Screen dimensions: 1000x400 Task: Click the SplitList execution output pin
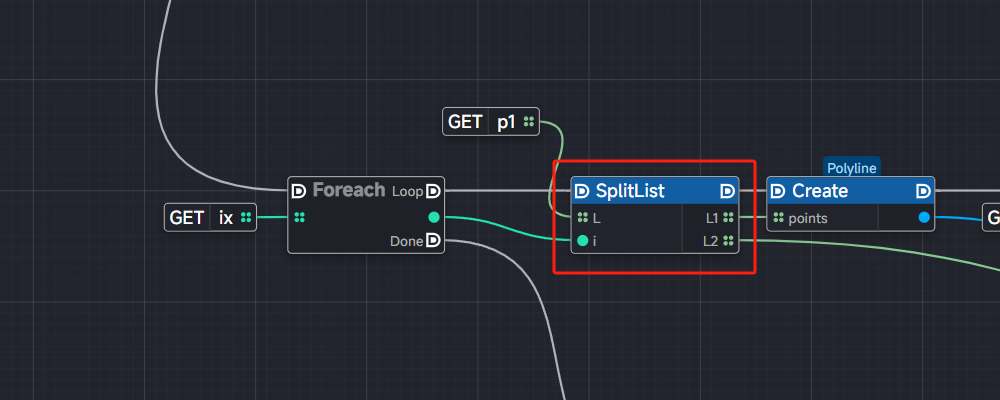(728, 191)
